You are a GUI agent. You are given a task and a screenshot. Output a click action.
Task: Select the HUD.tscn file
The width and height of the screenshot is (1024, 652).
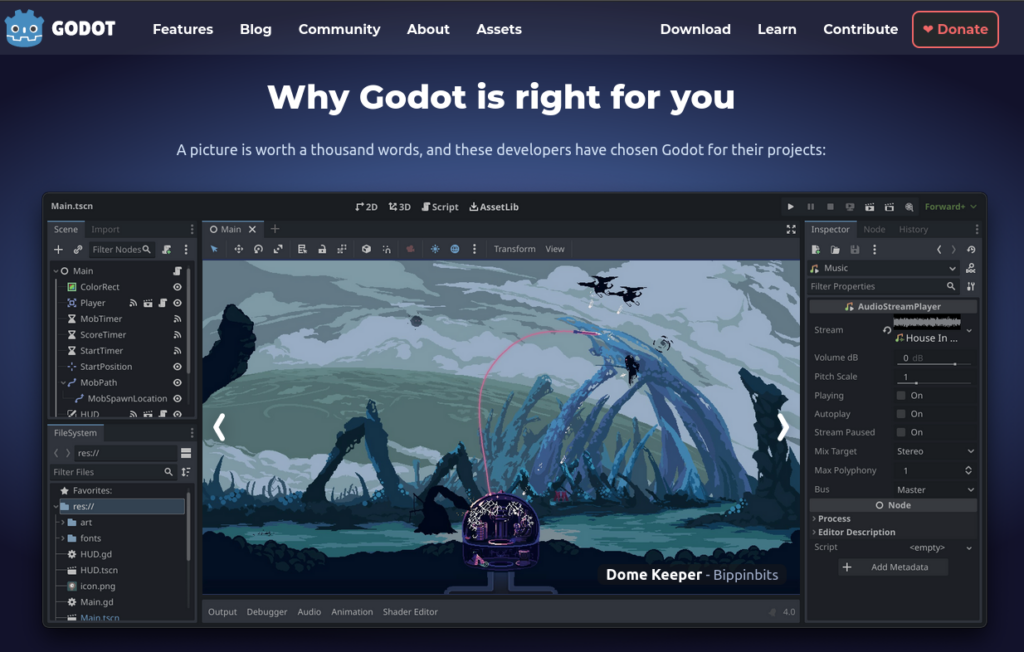(x=99, y=570)
